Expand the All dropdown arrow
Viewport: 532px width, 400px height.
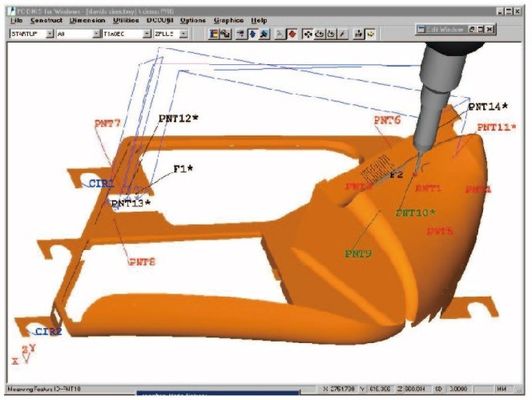coord(97,34)
